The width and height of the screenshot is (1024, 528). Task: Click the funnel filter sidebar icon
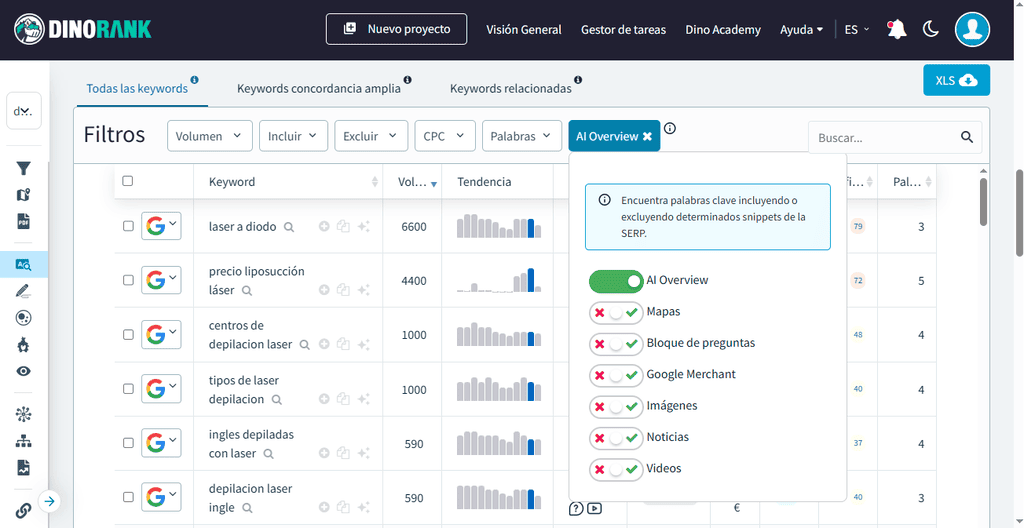(x=24, y=168)
